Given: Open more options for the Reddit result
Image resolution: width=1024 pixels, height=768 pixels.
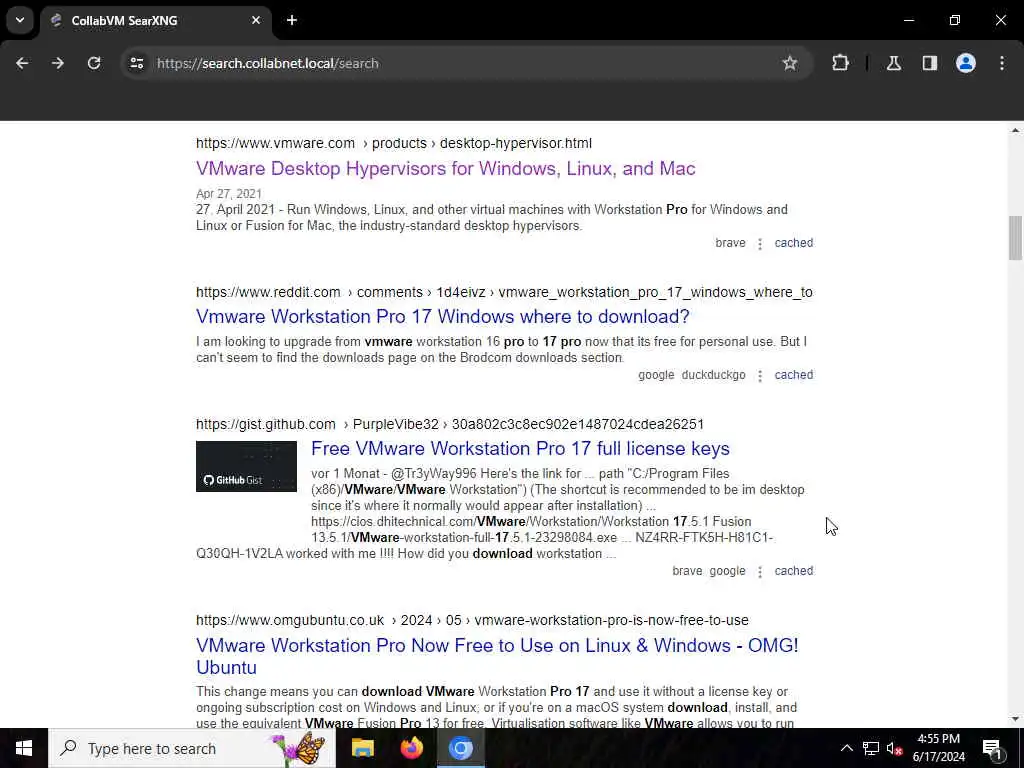Looking at the screenshot, I should (x=760, y=376).
